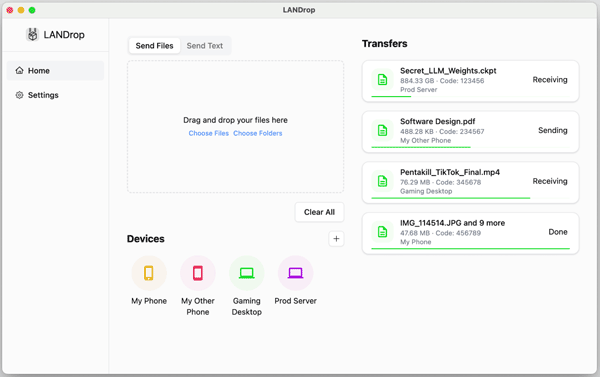Click the Sending status label
The width and height of the screenshot is (600, 377).
pos(553,131)
